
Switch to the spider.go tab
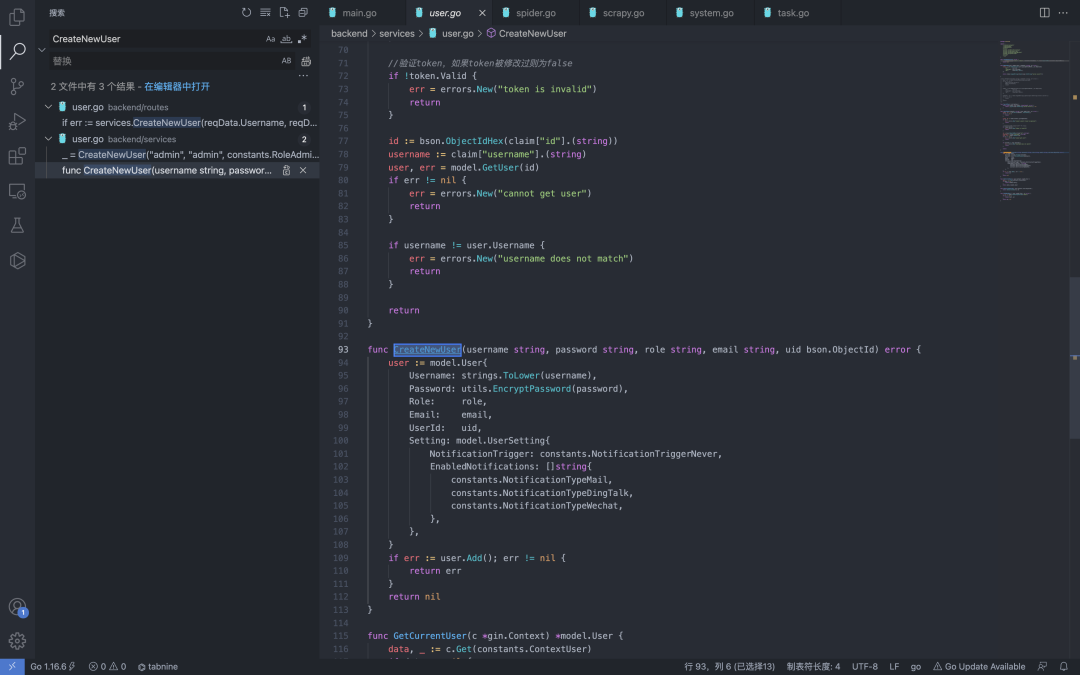click(x=535, y=13)
